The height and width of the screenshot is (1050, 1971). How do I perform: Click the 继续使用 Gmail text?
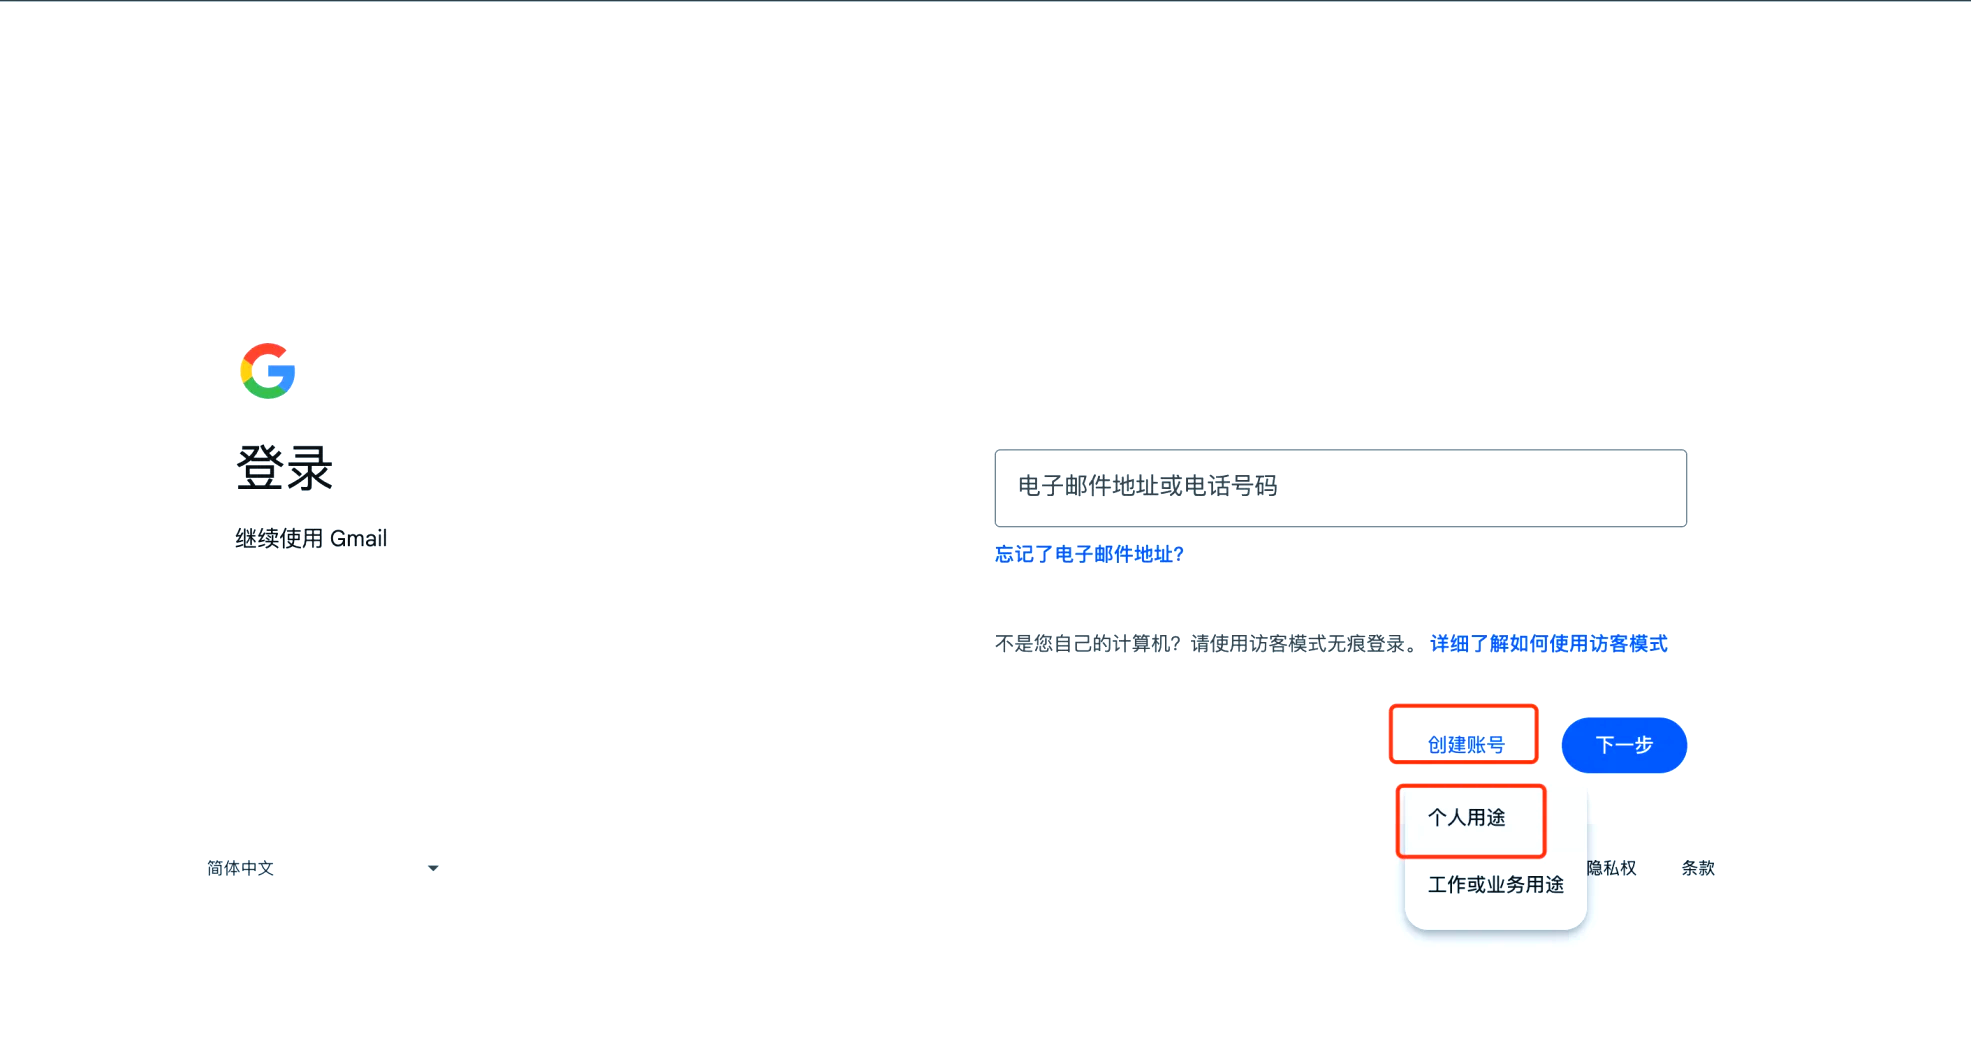pos(311,539)
